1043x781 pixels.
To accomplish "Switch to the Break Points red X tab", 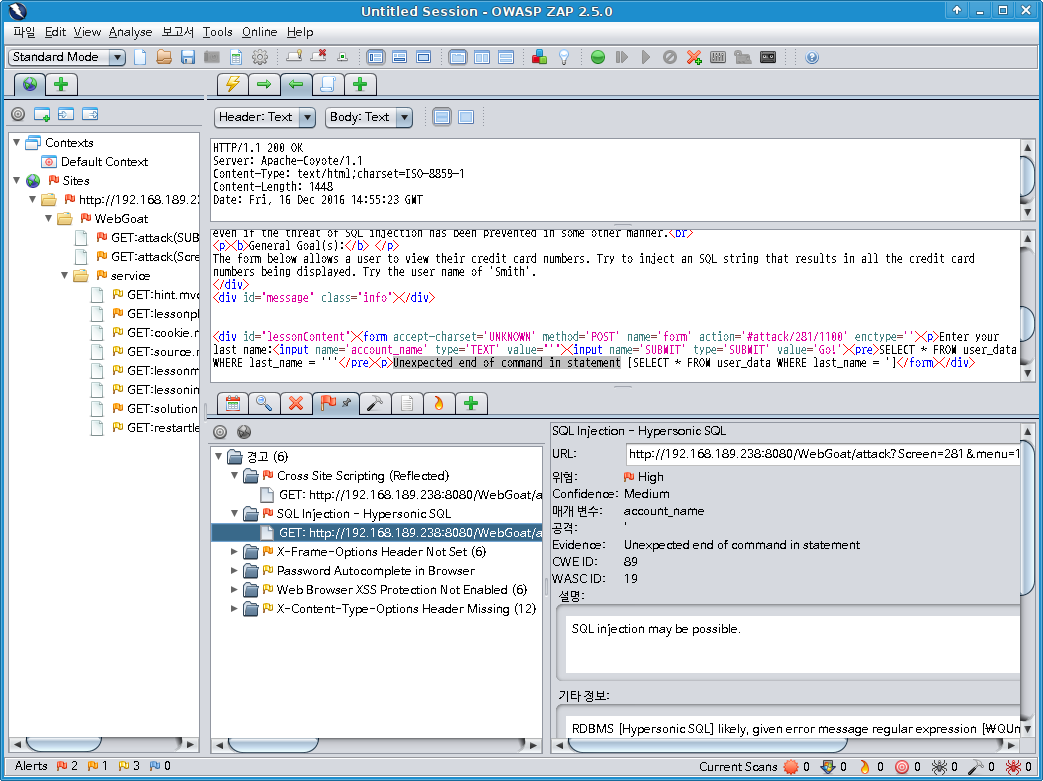I will 296,403.
